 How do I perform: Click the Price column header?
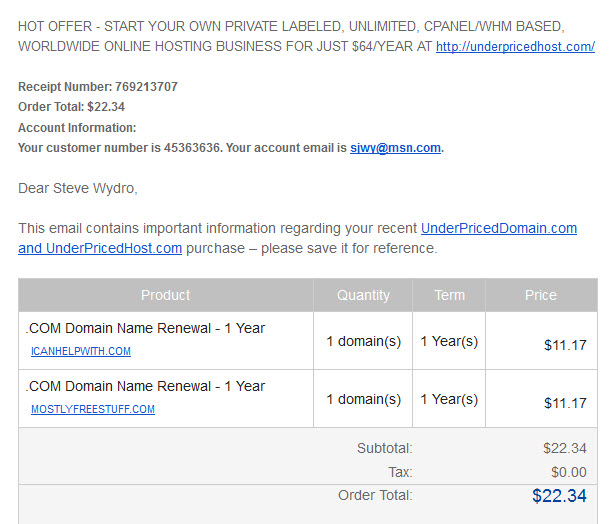click(x=541, y=295)
